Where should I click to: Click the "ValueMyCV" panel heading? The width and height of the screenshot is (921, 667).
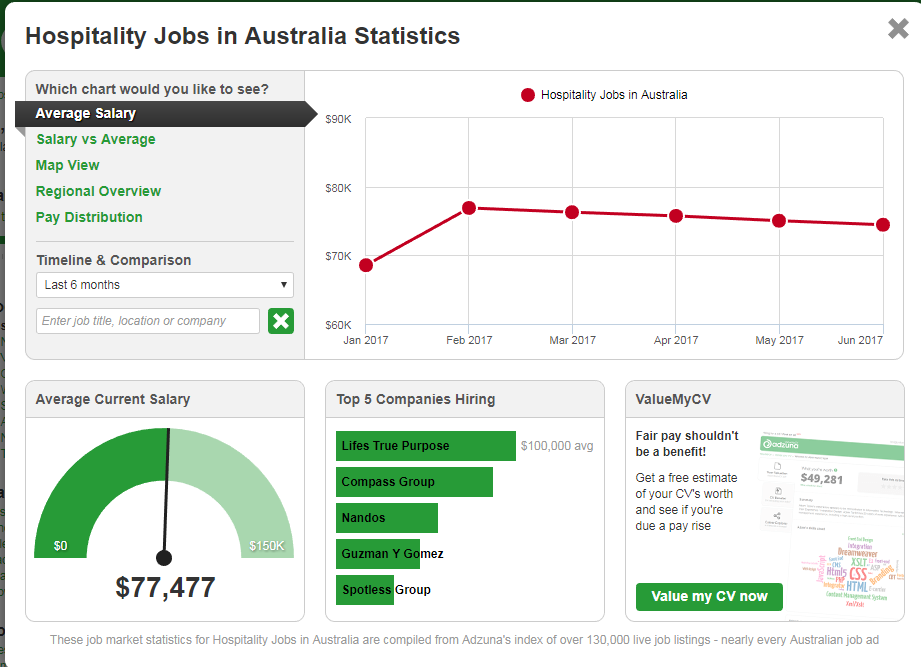tap(673, 399)
